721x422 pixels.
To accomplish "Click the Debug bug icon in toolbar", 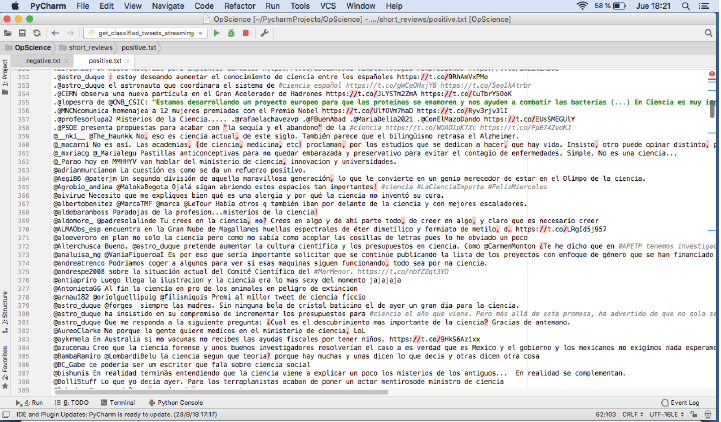I will [x=231, y=33].
